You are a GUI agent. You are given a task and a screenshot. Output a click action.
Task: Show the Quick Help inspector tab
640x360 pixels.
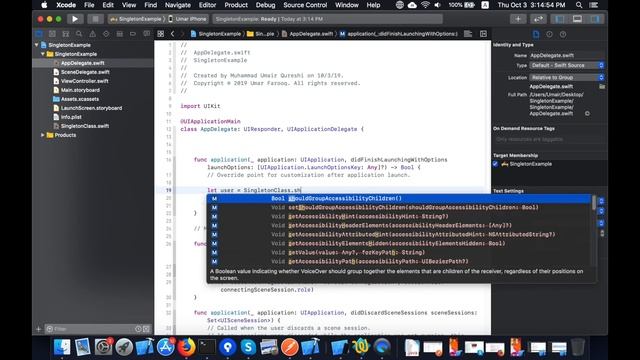click(563, 34)
